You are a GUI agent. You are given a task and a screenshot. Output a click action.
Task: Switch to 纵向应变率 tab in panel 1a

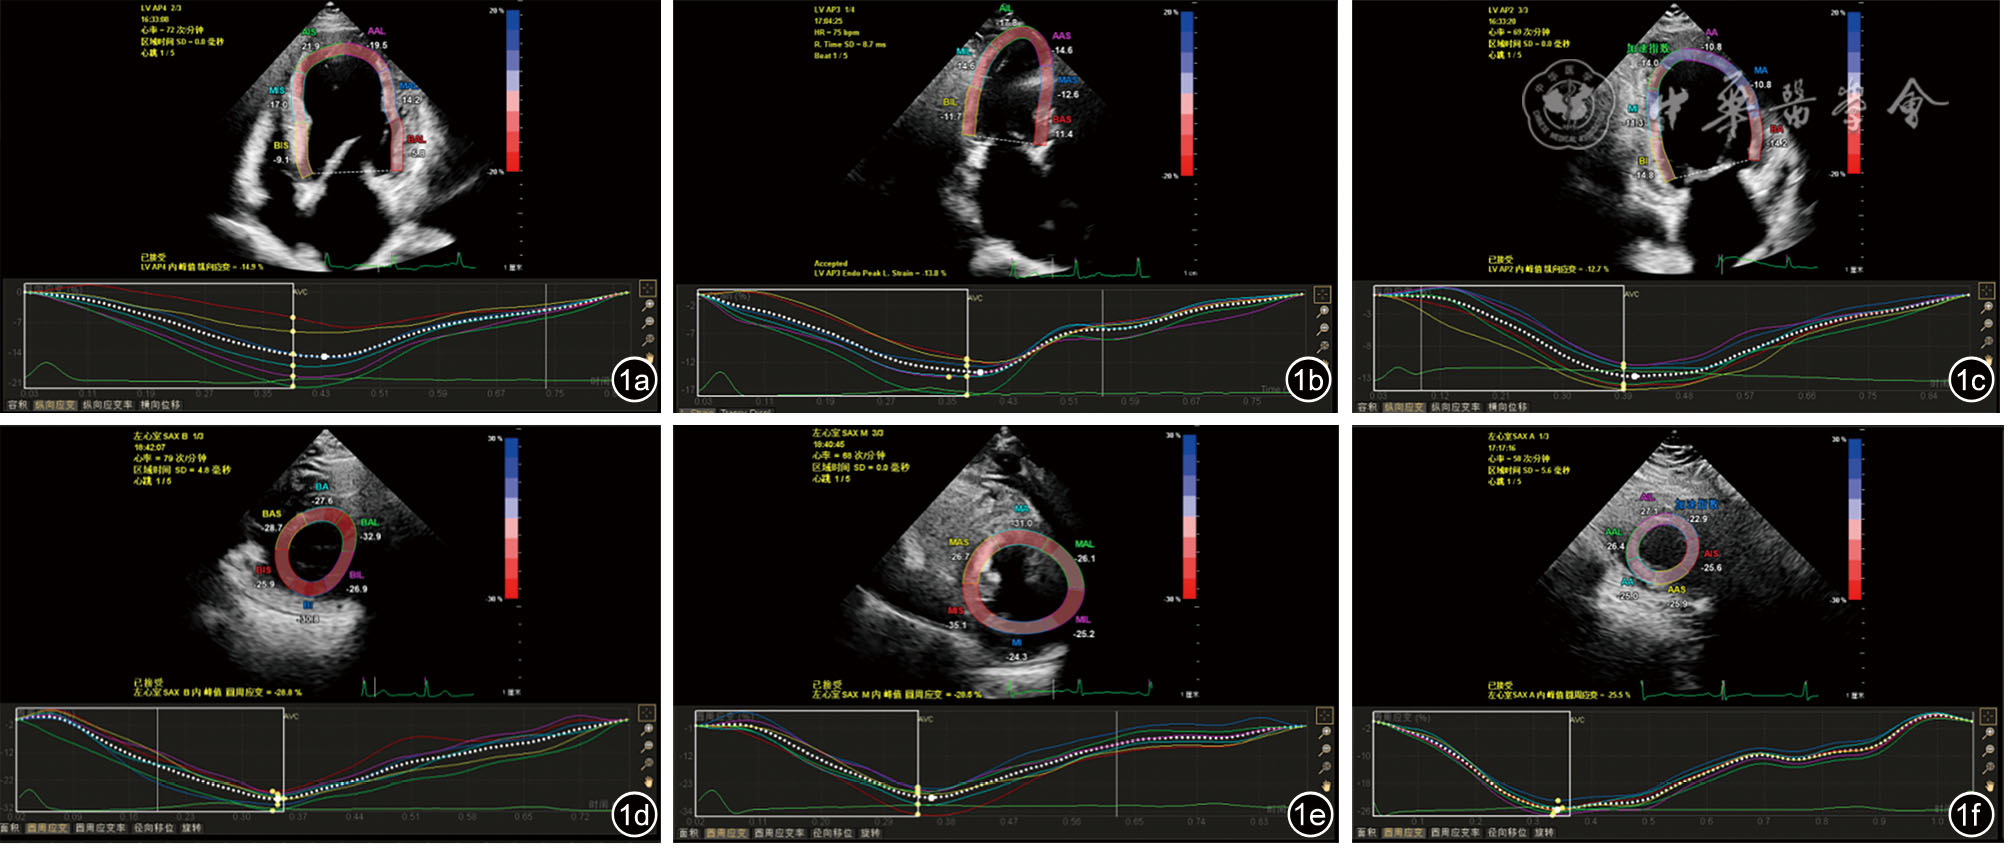coord(107,405)
